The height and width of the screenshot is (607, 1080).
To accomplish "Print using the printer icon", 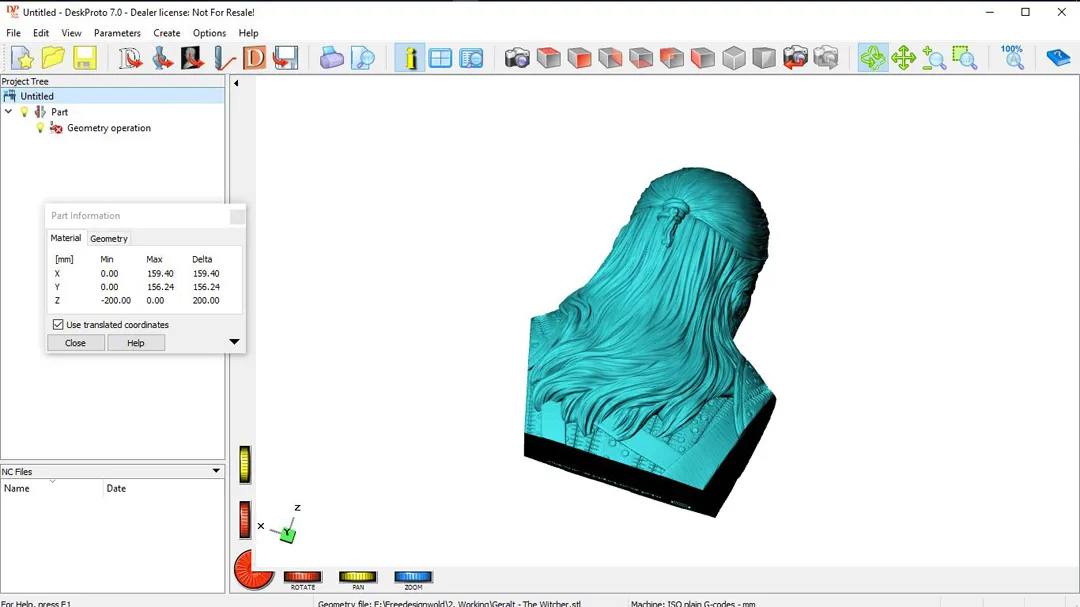I will click(x=331, y=58).
